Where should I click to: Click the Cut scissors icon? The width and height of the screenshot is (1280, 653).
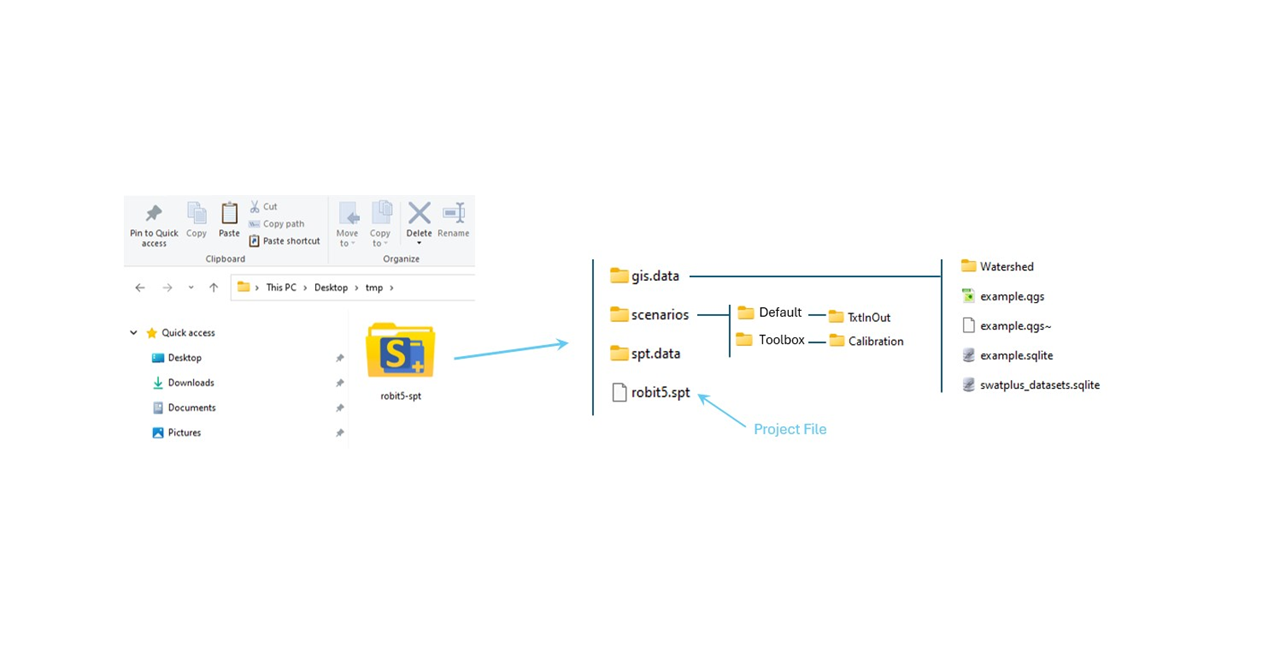tap(254, 207)
